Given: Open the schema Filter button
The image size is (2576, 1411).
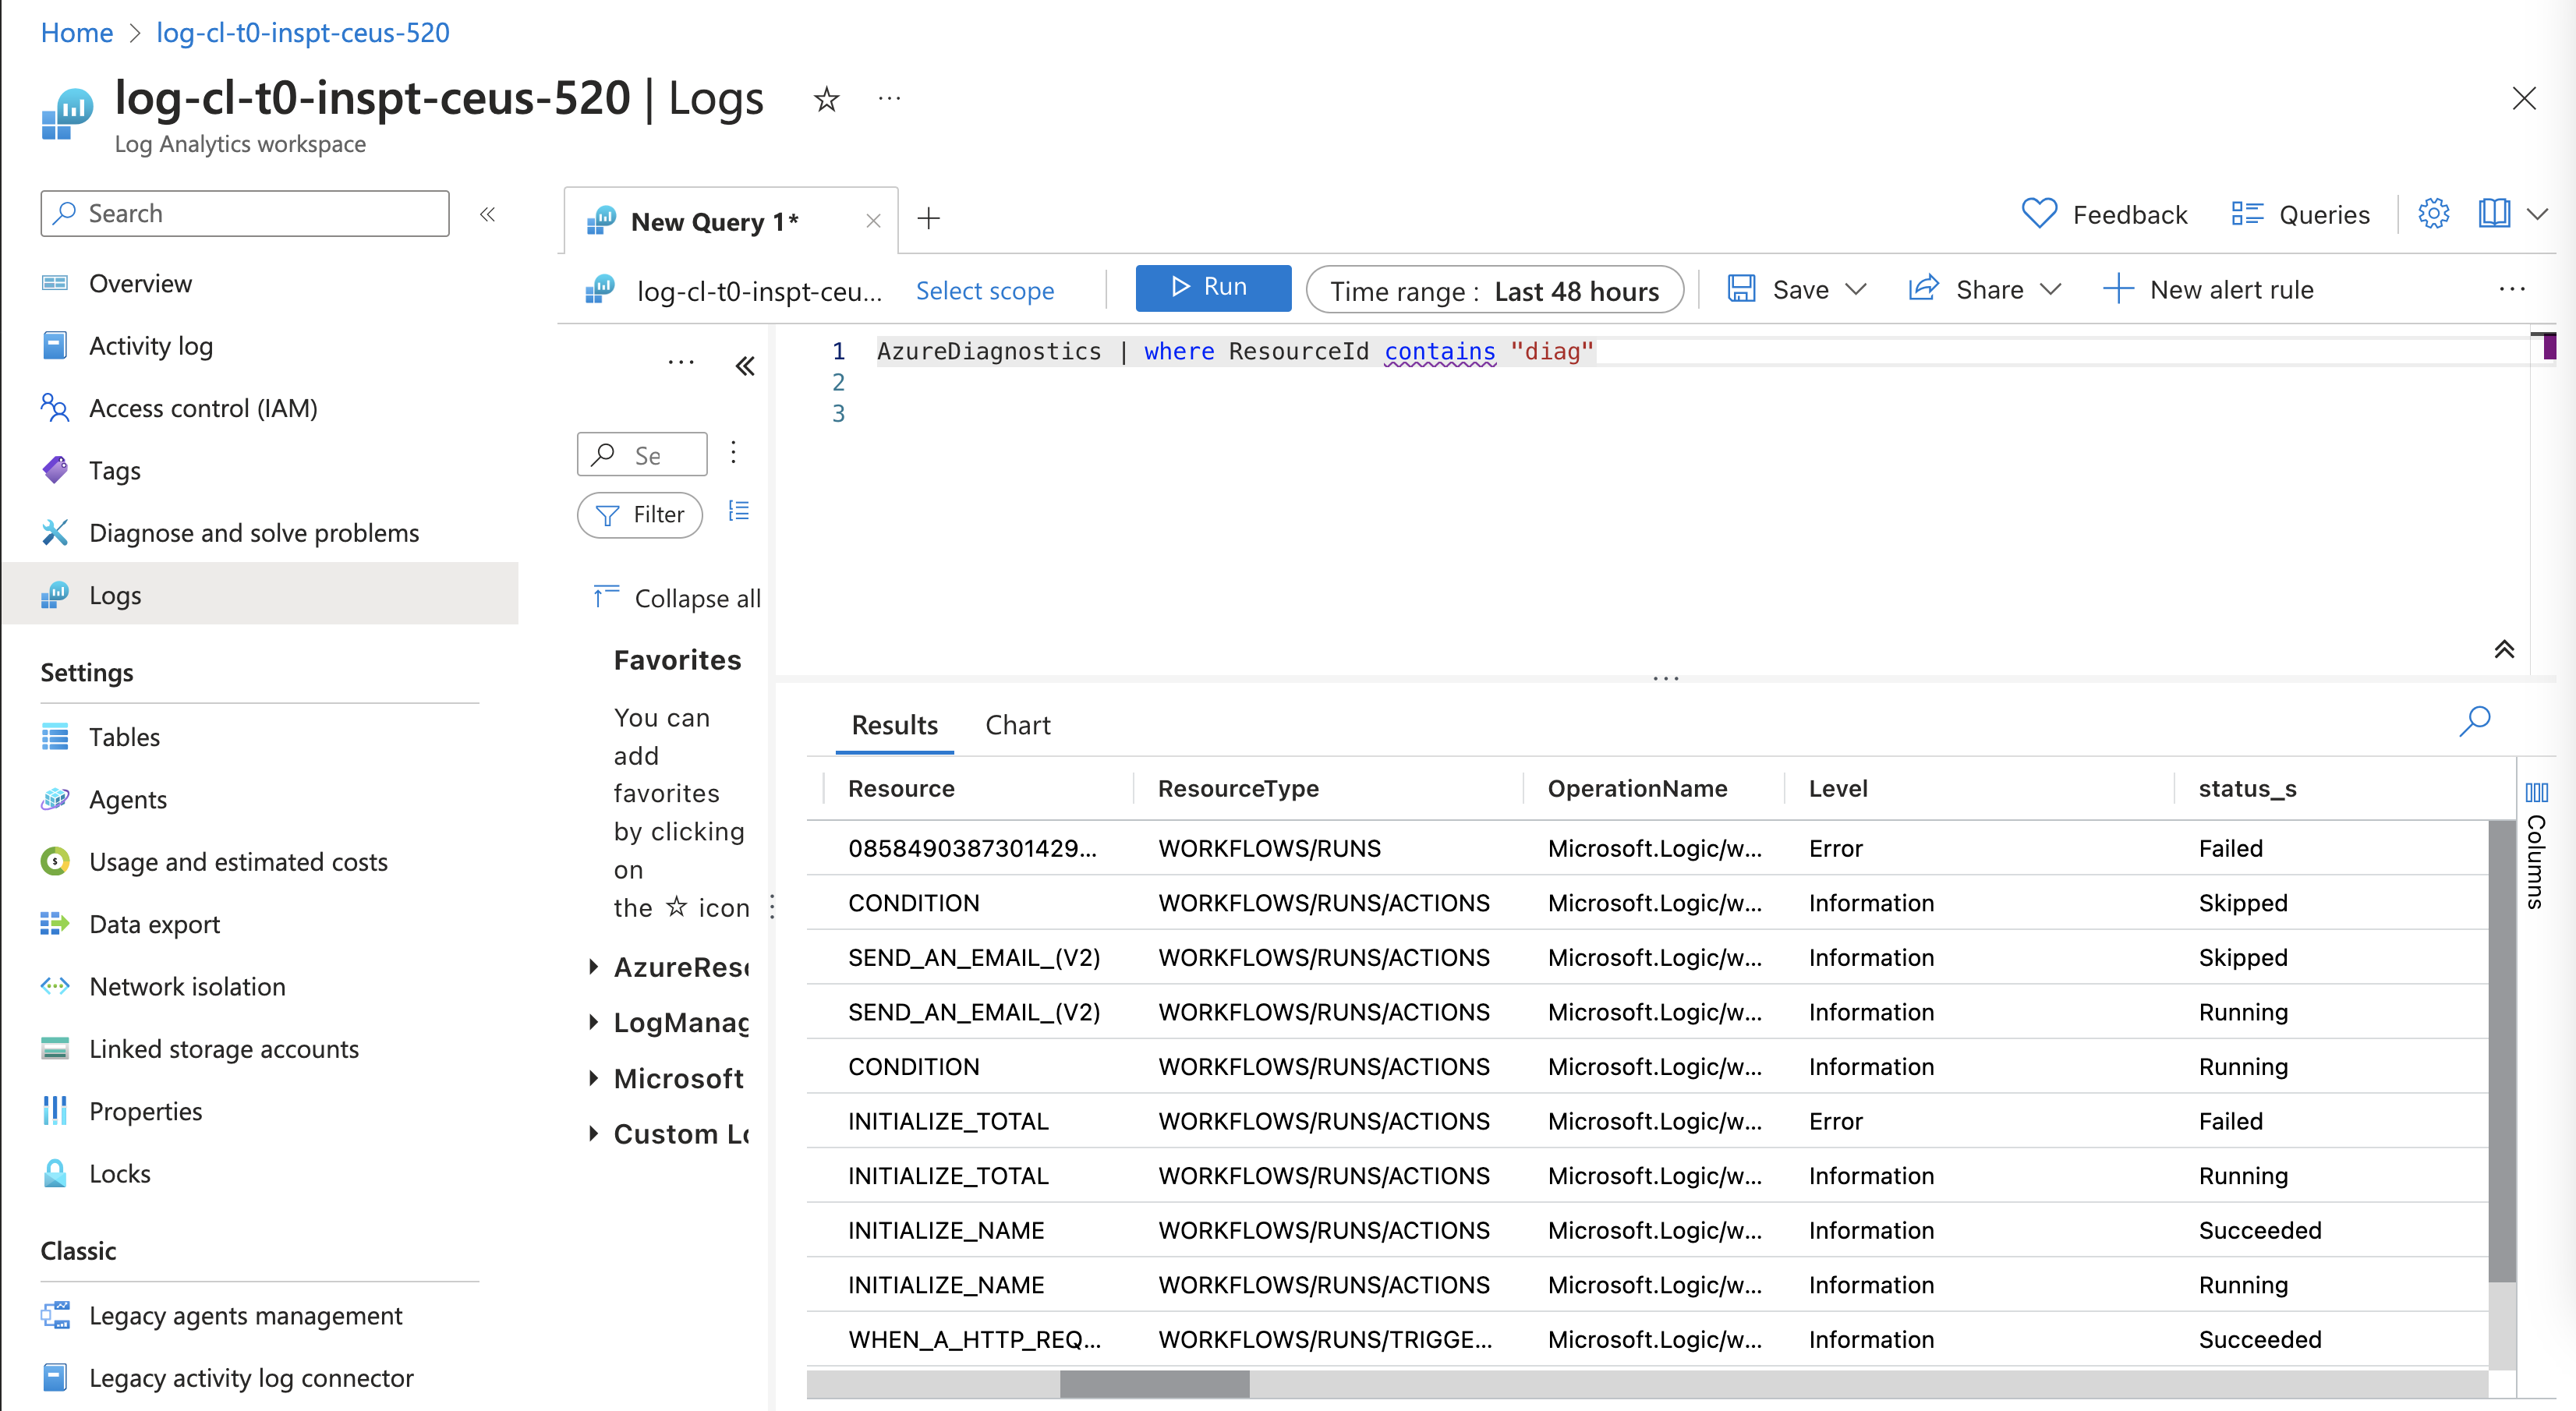Looking at the screenshot, I should coord(640,514).
